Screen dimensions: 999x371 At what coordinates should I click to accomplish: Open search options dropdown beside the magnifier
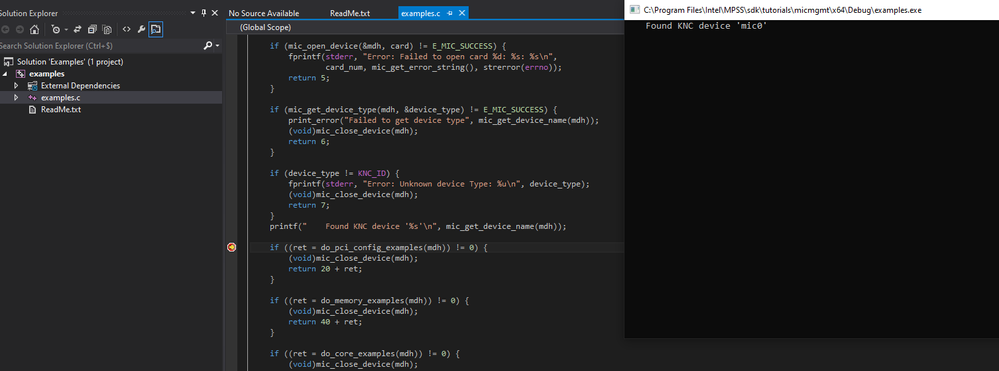217,46
